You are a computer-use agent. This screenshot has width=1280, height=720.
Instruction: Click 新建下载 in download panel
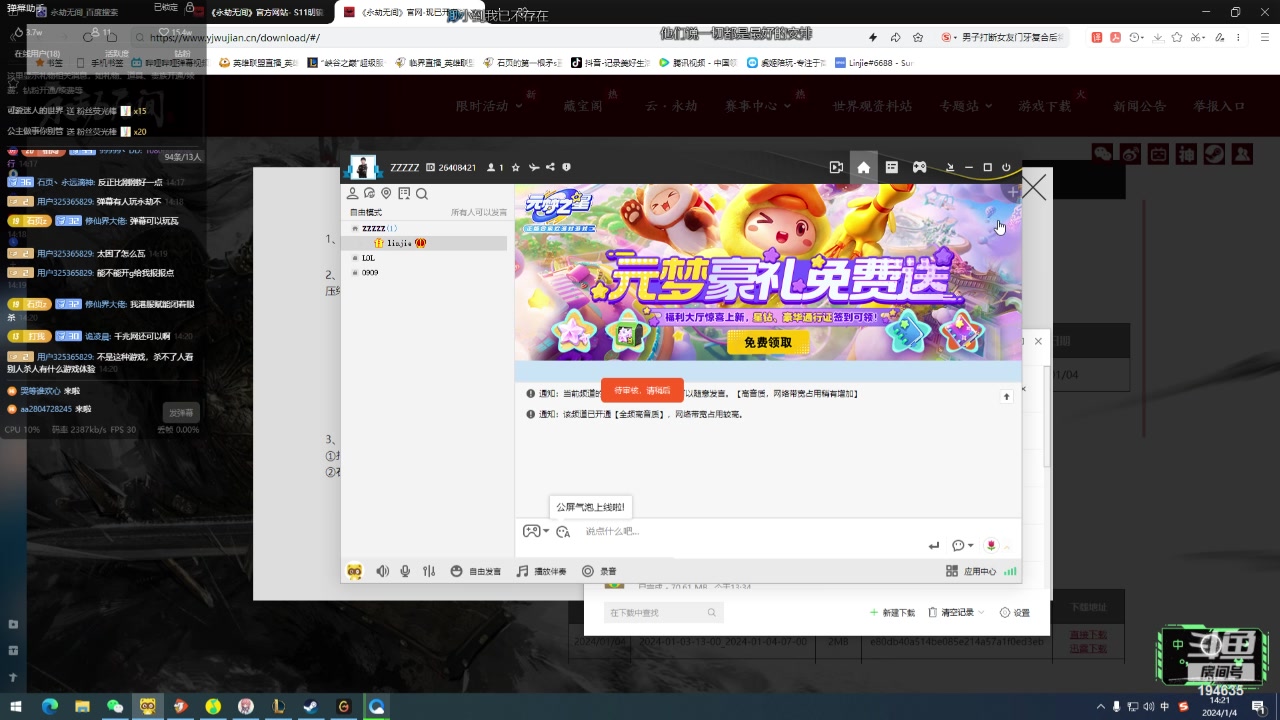point(892,612)
